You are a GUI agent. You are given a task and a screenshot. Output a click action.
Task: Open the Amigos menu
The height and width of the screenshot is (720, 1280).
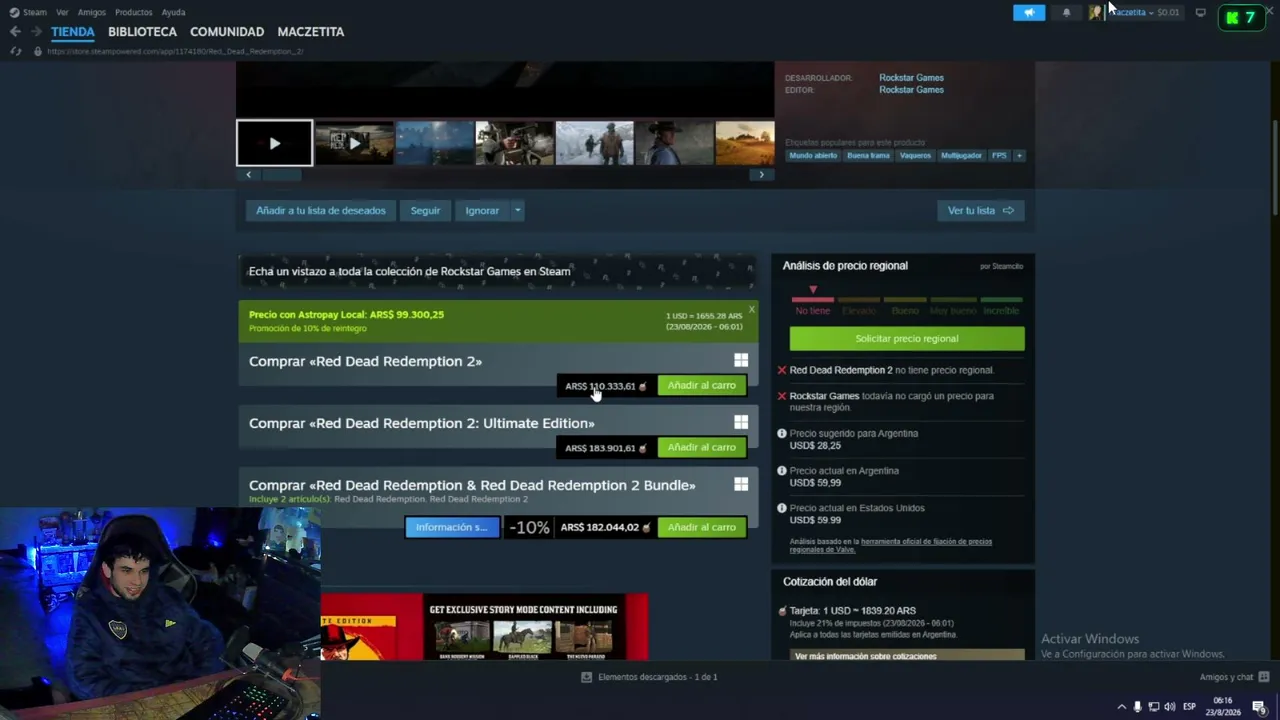pos(92,12)
